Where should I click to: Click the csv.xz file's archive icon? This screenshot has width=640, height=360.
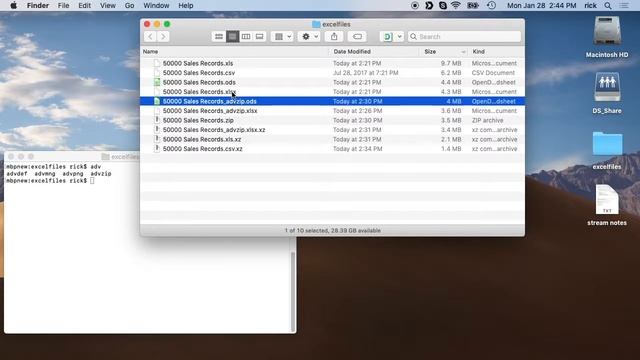[157, 149]
